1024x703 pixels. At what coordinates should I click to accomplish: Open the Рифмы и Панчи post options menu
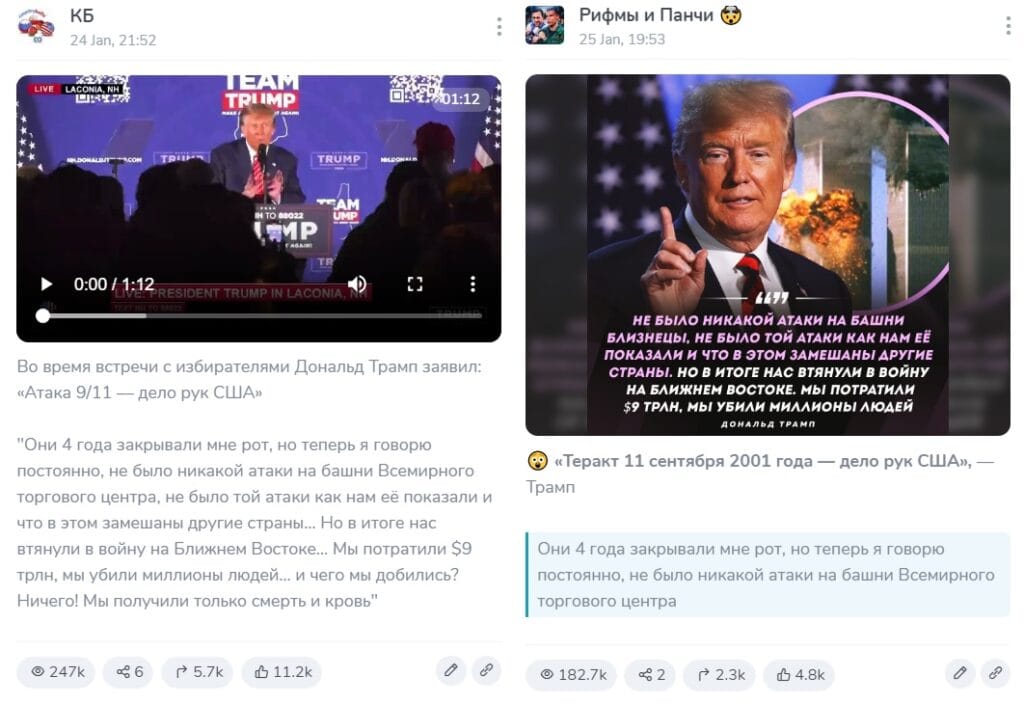(x=1008, y=25)
